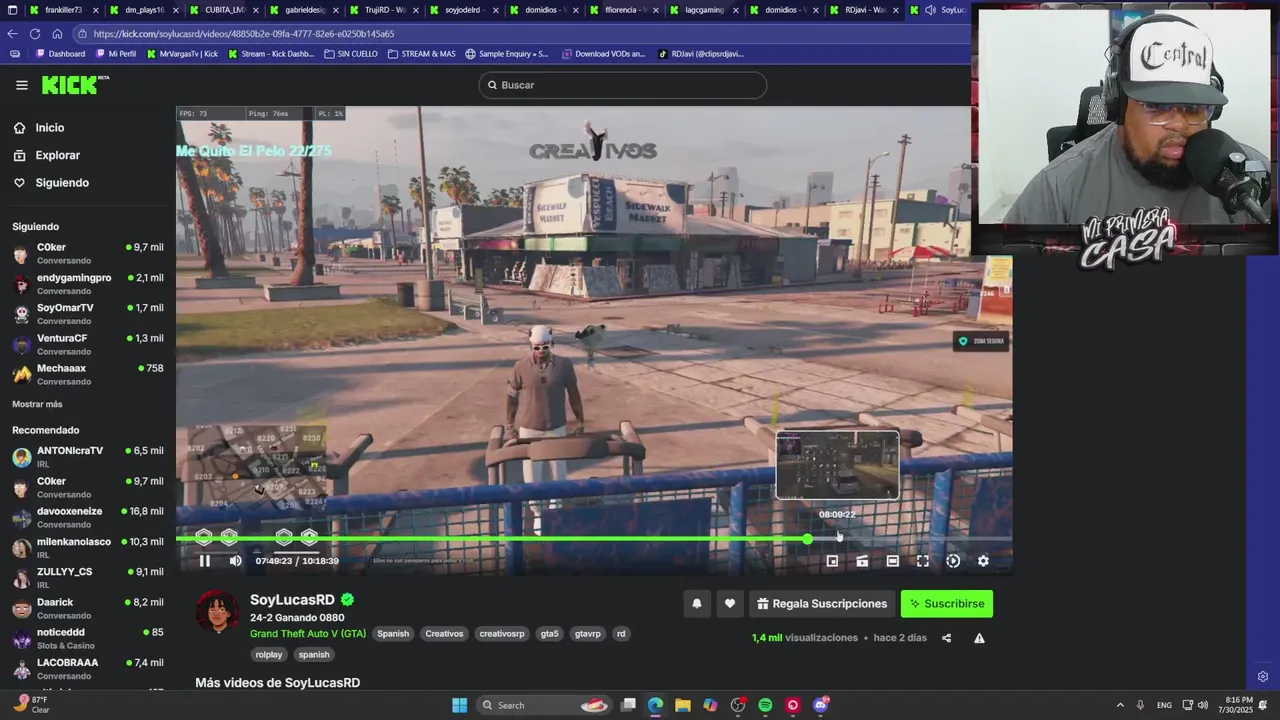The image size is (1280, 720).
Task: Report video using warning triangle icon
Action: (979, 638)
